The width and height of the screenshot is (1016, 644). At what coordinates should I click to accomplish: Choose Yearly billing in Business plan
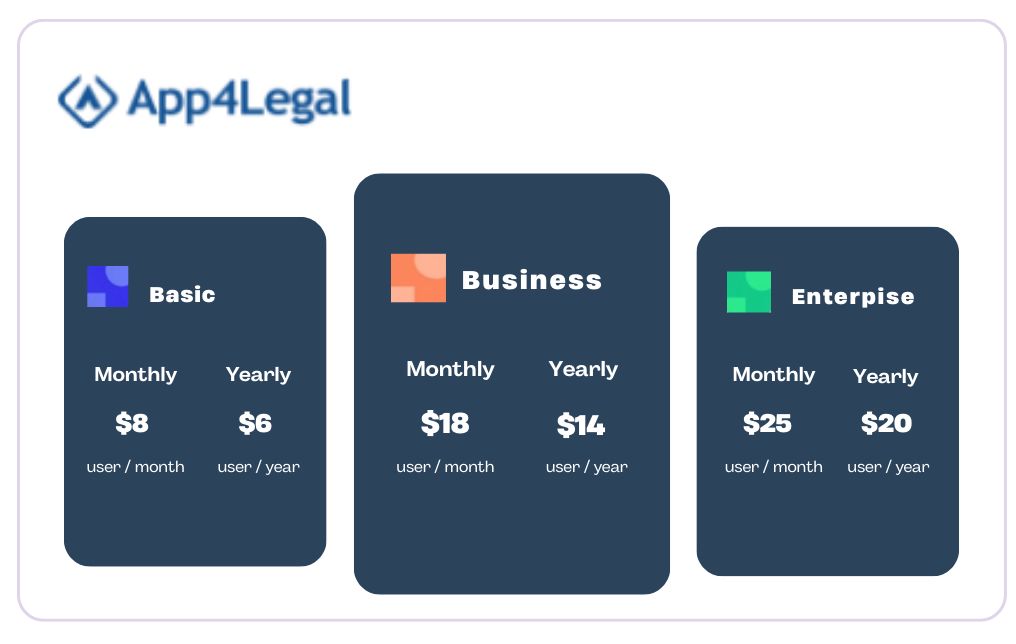tap(583, 369)
